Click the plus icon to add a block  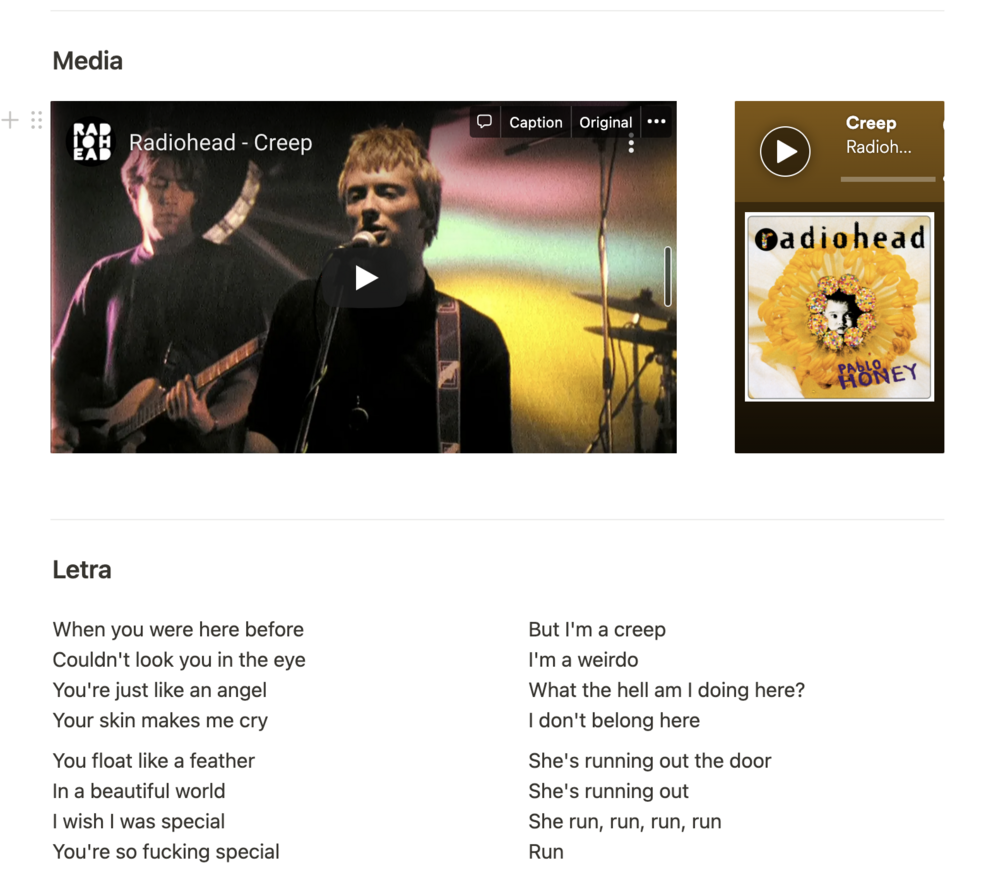pos(10,120)
